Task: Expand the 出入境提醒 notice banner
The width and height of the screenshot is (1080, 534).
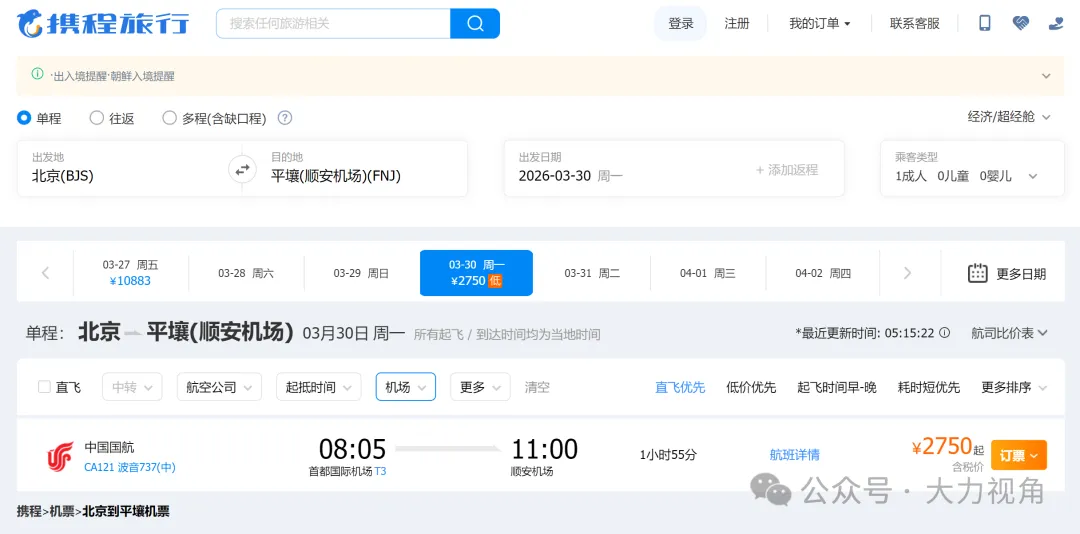Action: click(x=1046, y=76)
